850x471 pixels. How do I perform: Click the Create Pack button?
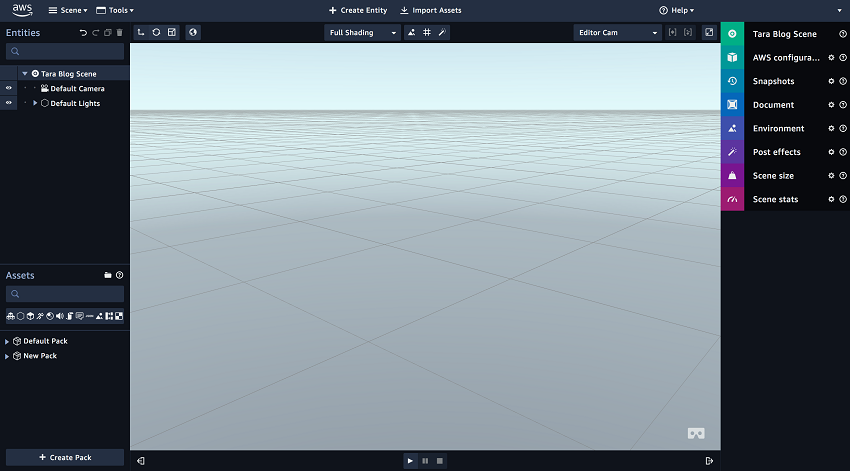(65, 457)
